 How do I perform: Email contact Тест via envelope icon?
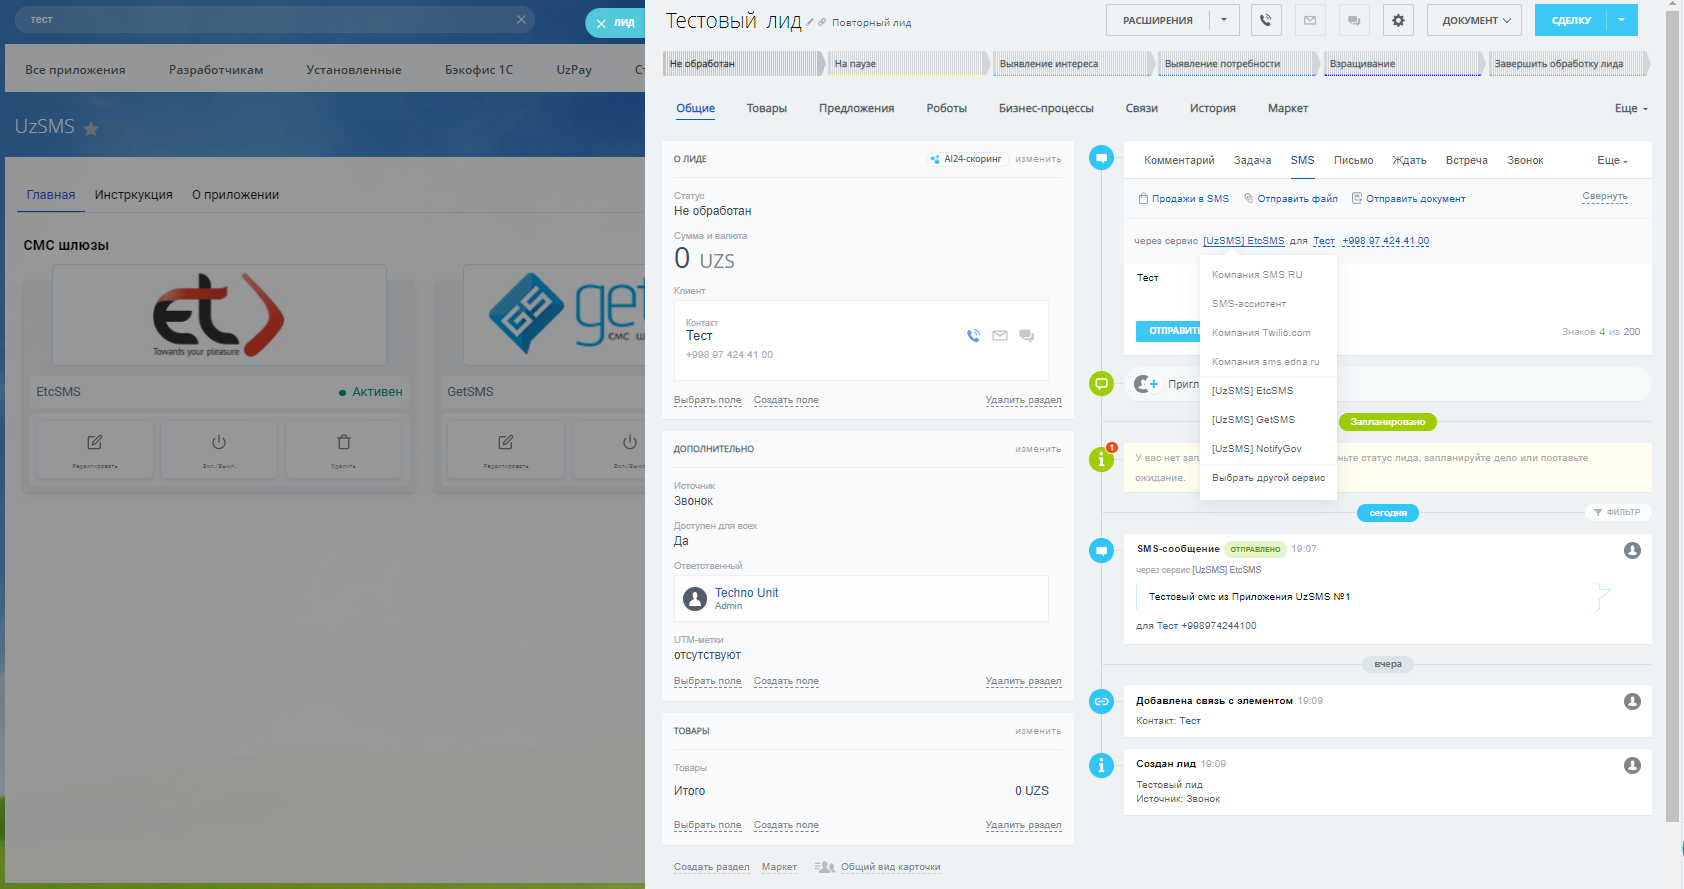point(1000,336)
